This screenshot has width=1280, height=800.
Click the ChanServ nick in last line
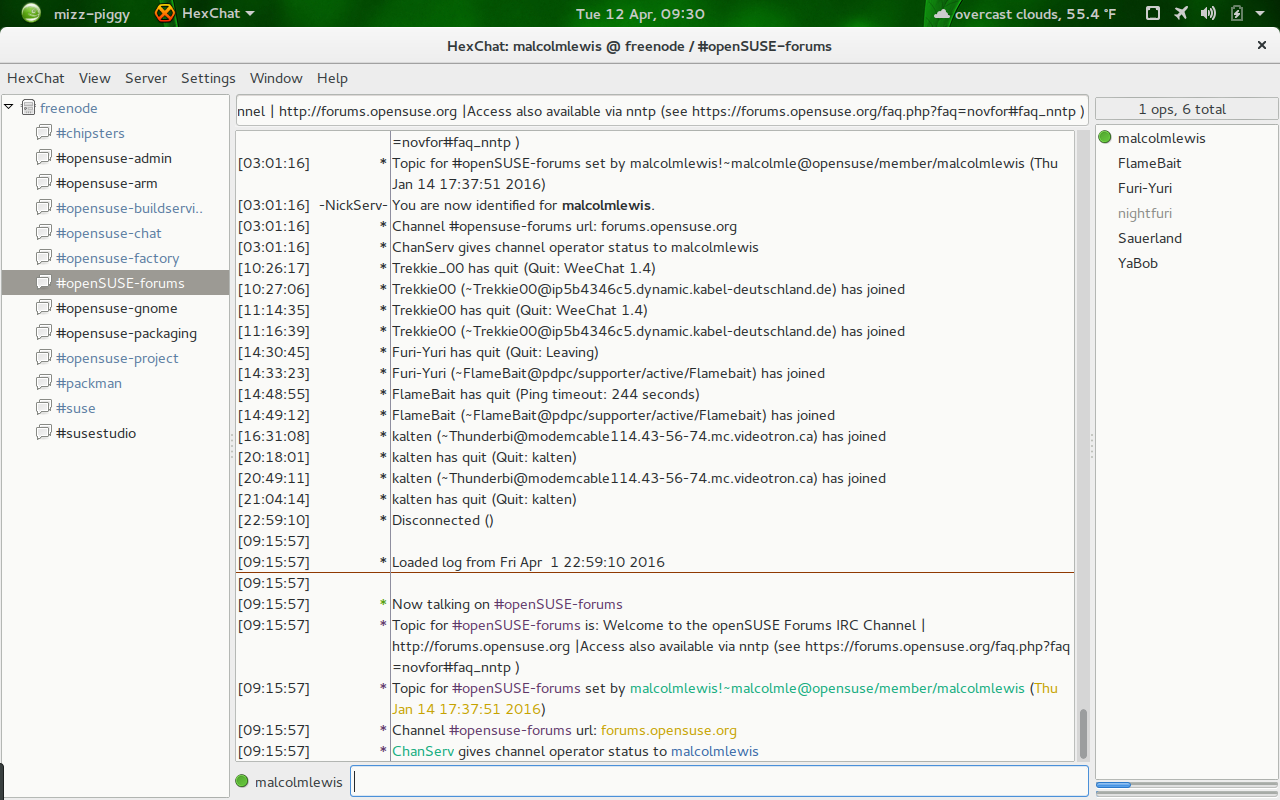tap(423, 751)
